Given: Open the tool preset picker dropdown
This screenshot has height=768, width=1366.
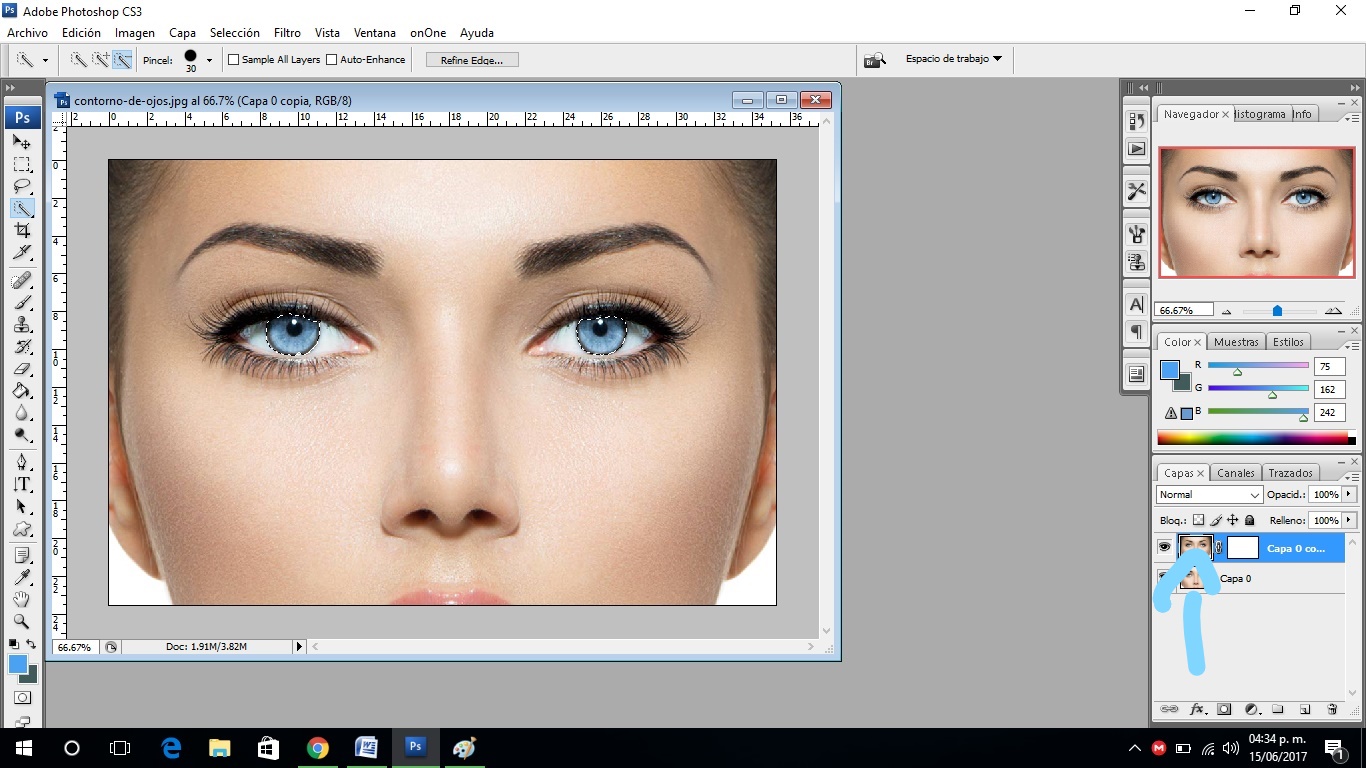Looking at the screenshot, I should tap(45, 60).
